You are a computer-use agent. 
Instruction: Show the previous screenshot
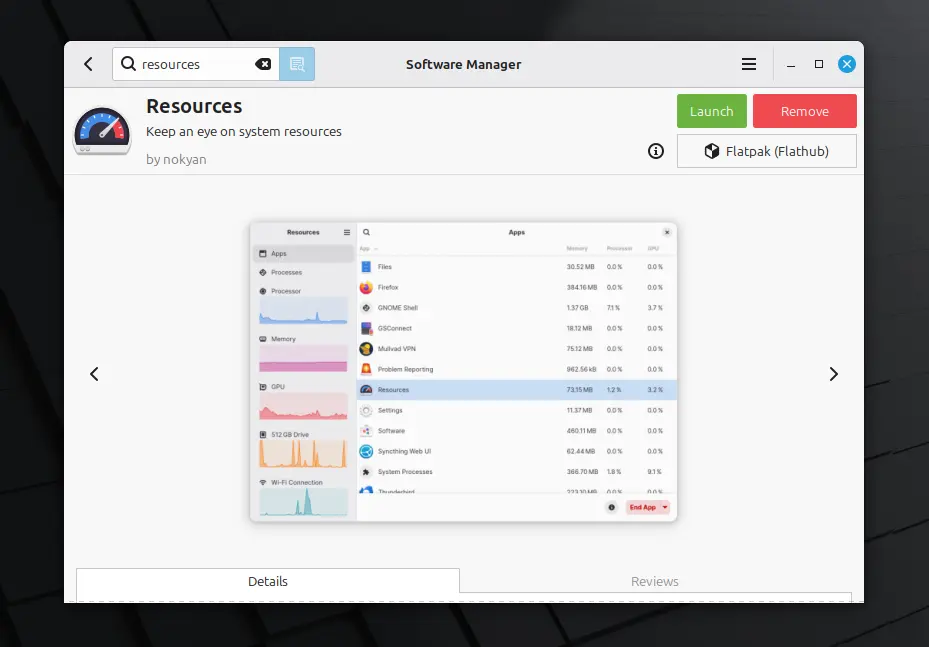pos(94,374)
